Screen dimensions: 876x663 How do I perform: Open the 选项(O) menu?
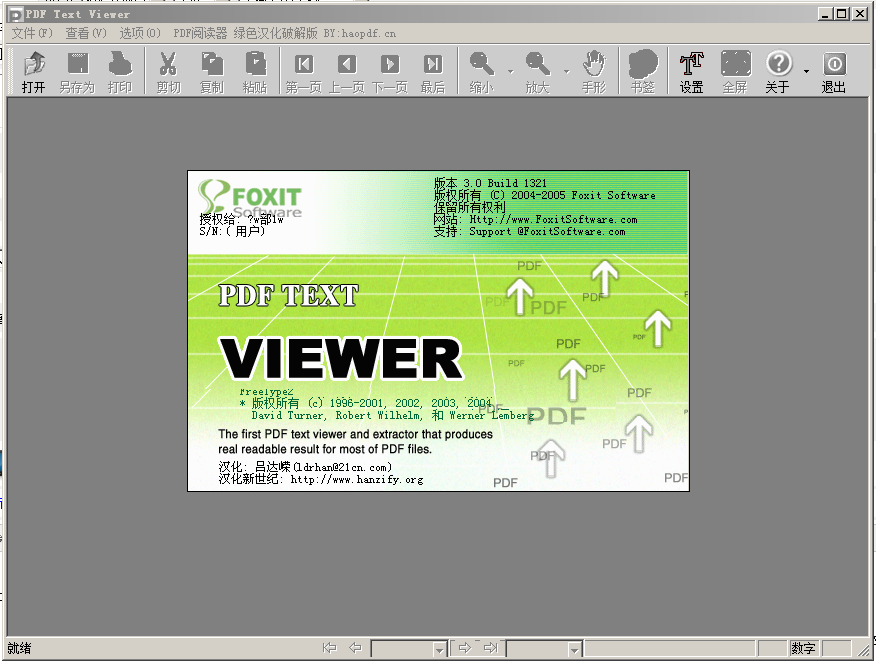140,34
